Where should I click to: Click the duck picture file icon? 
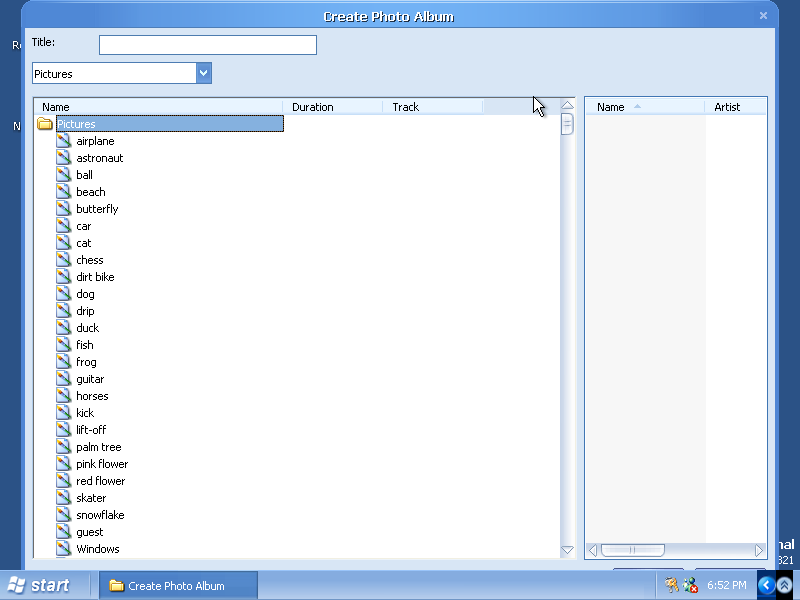click(x=64, y=328)
